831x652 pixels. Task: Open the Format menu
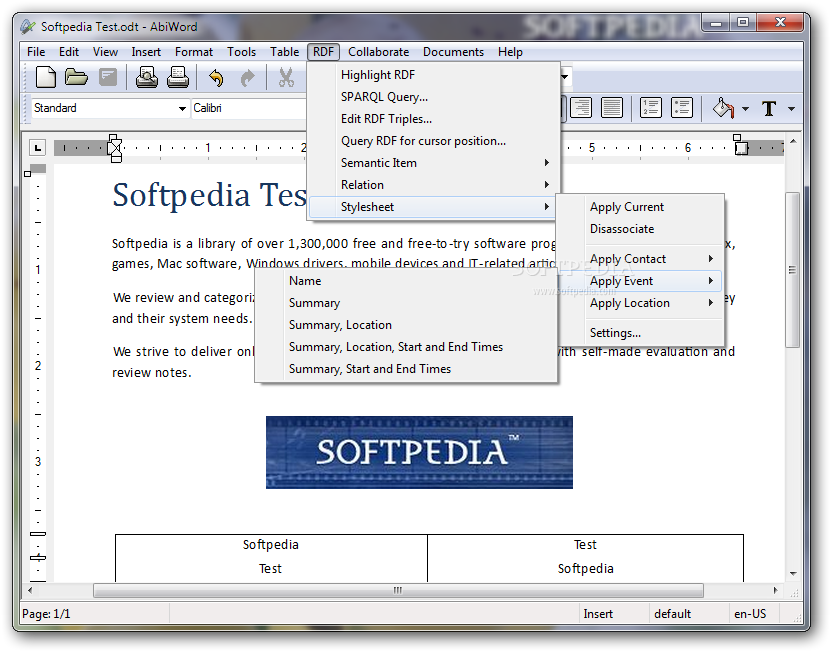pos(194,52)
